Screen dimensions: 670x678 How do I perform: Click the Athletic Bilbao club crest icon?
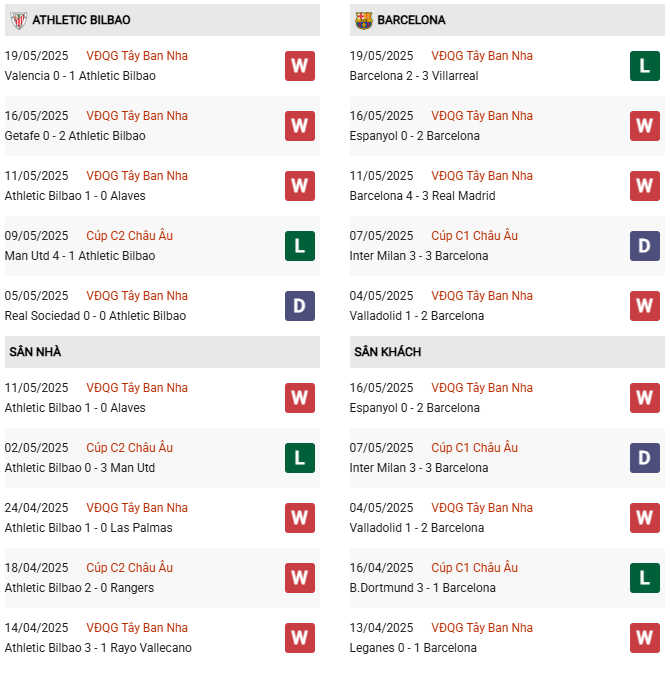pyautogui.click(x=17, y=20)
